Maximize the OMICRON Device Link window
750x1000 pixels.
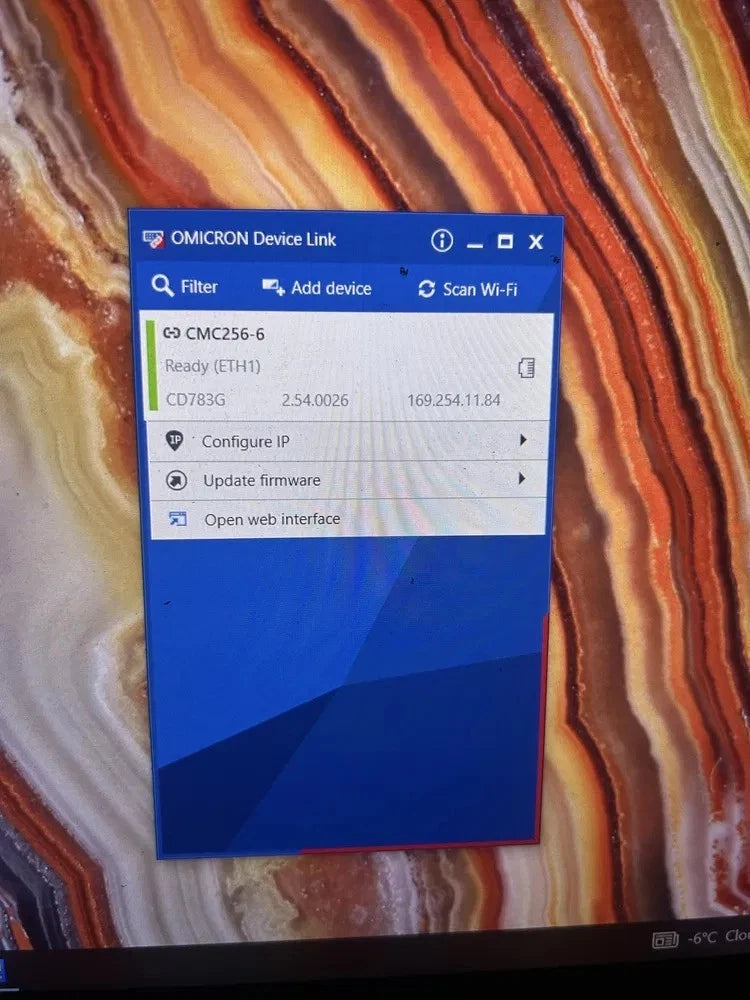505,241
